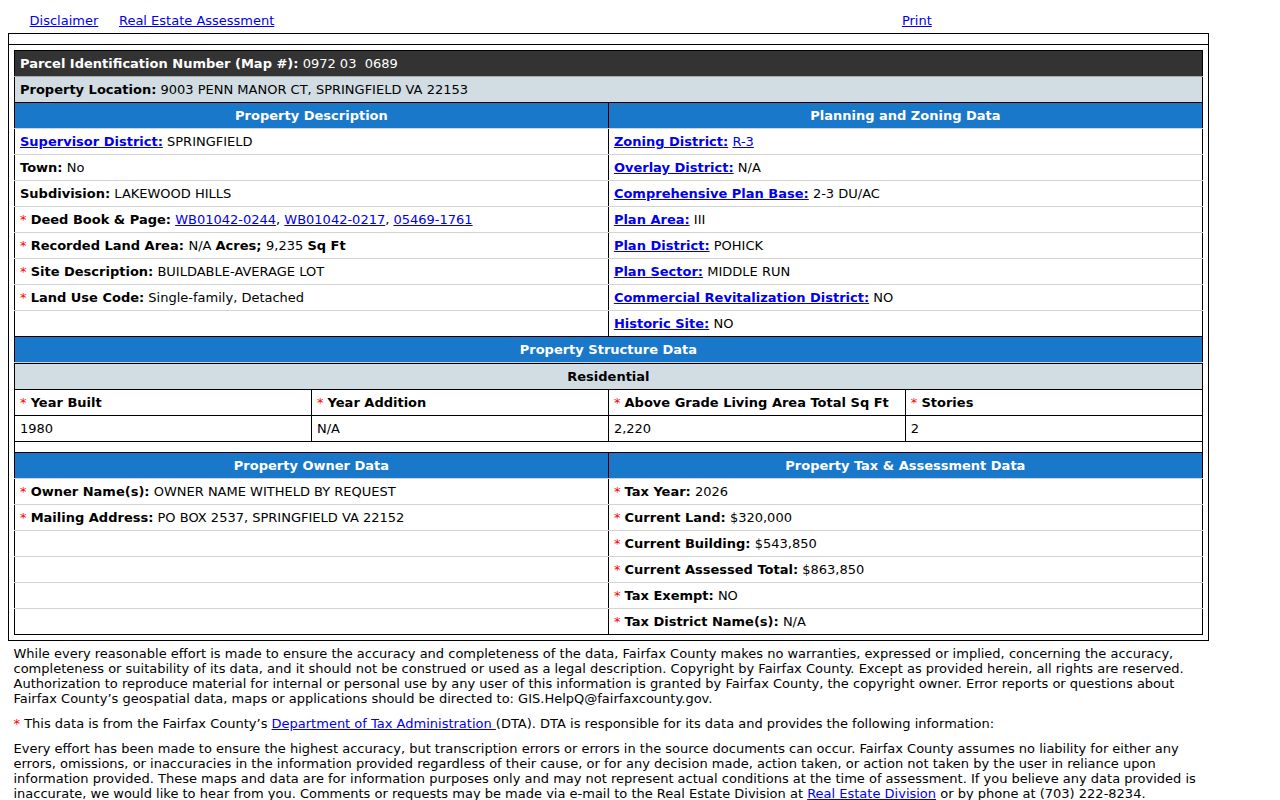The width and height of the screenshot is (1280, 800).
Task: Open deed WB01042-0244 link
Action: point(225,219)
